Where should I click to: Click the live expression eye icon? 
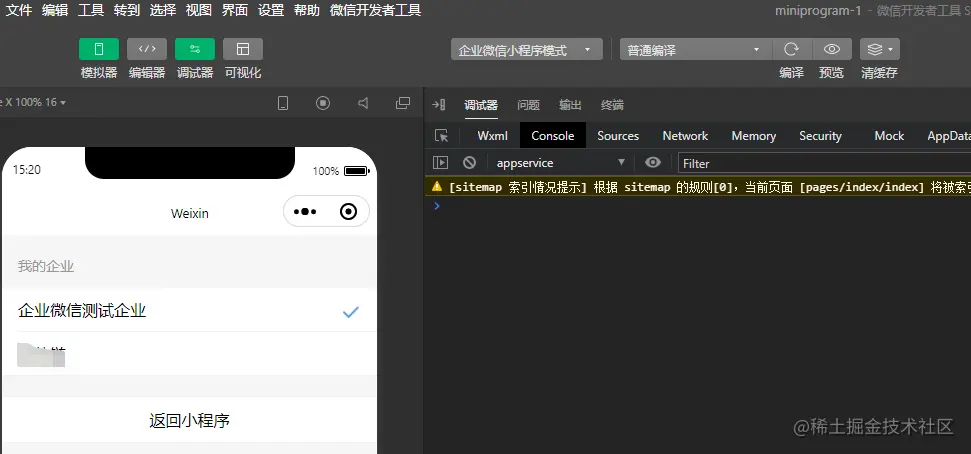(653, 163)
